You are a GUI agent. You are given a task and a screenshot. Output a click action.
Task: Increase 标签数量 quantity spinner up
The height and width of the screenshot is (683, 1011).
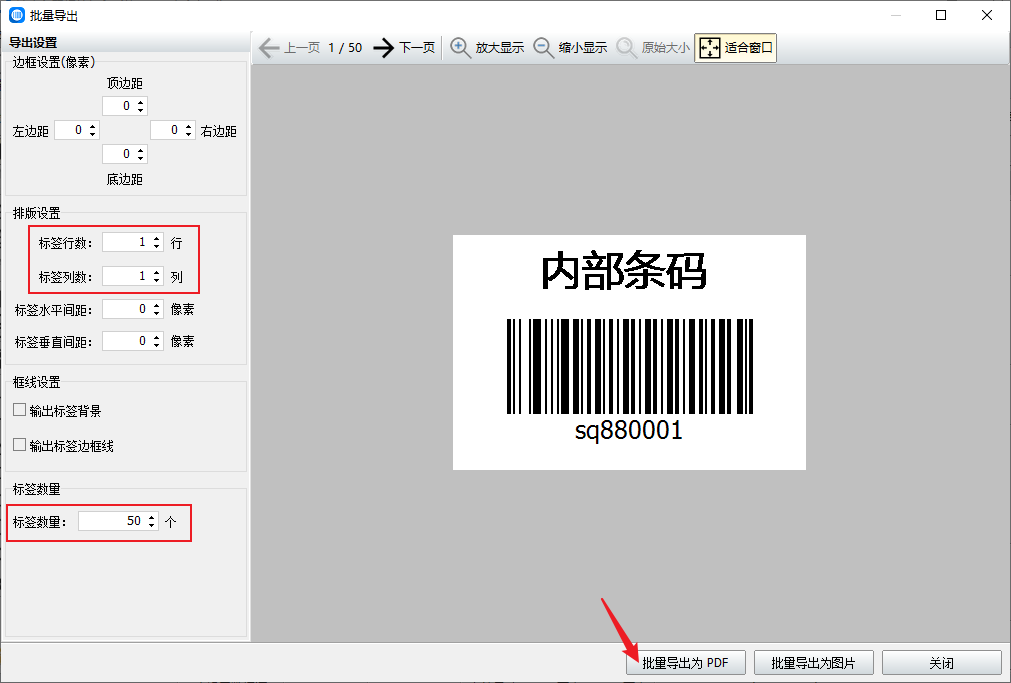(x=152, y=517)
